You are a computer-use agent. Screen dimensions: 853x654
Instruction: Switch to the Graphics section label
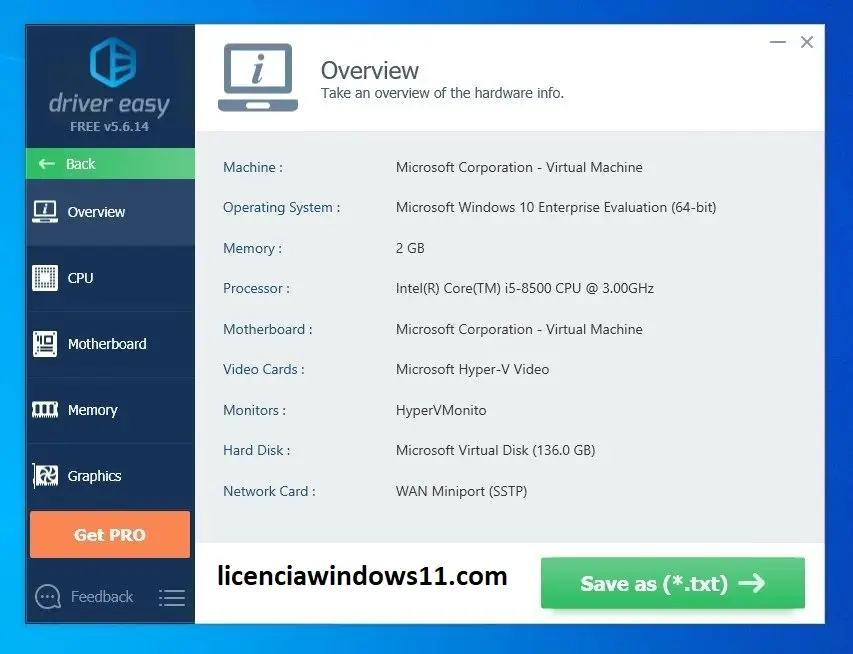(95, 476)
